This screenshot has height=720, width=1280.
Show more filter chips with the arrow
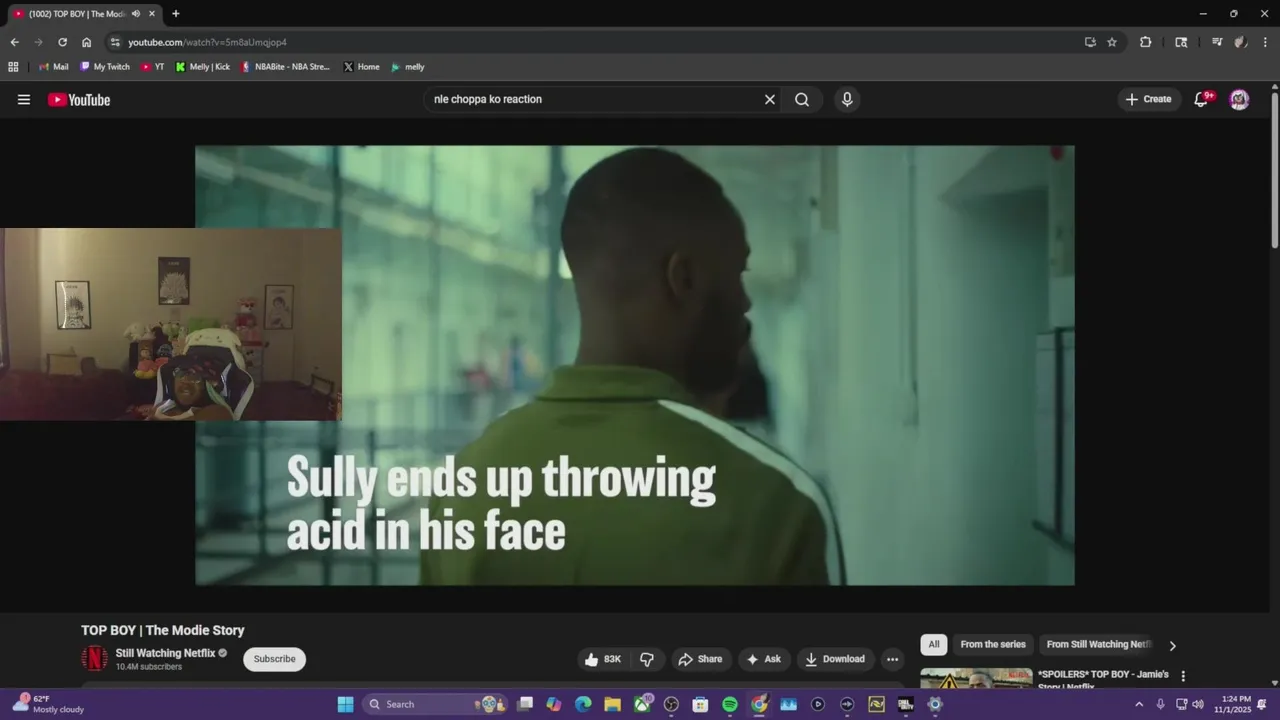coord(1172,646)
